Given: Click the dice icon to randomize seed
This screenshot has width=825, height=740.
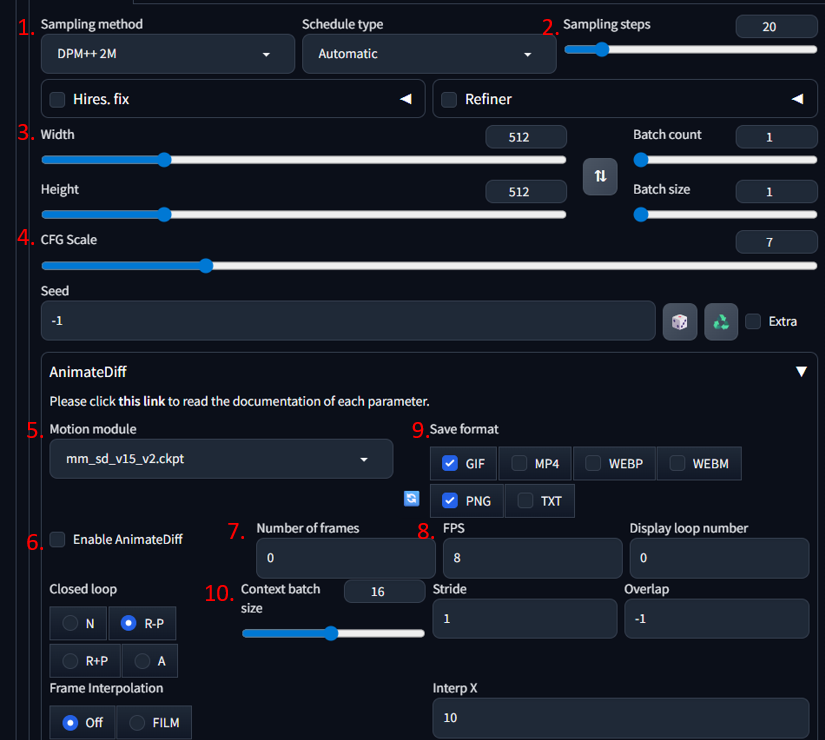Looking at the screenshot, I should click(680, 321).
